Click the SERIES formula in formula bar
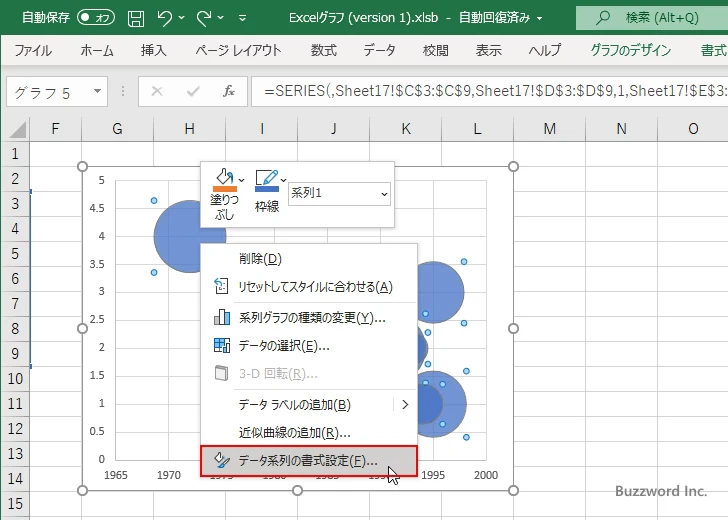 (490, 91)
